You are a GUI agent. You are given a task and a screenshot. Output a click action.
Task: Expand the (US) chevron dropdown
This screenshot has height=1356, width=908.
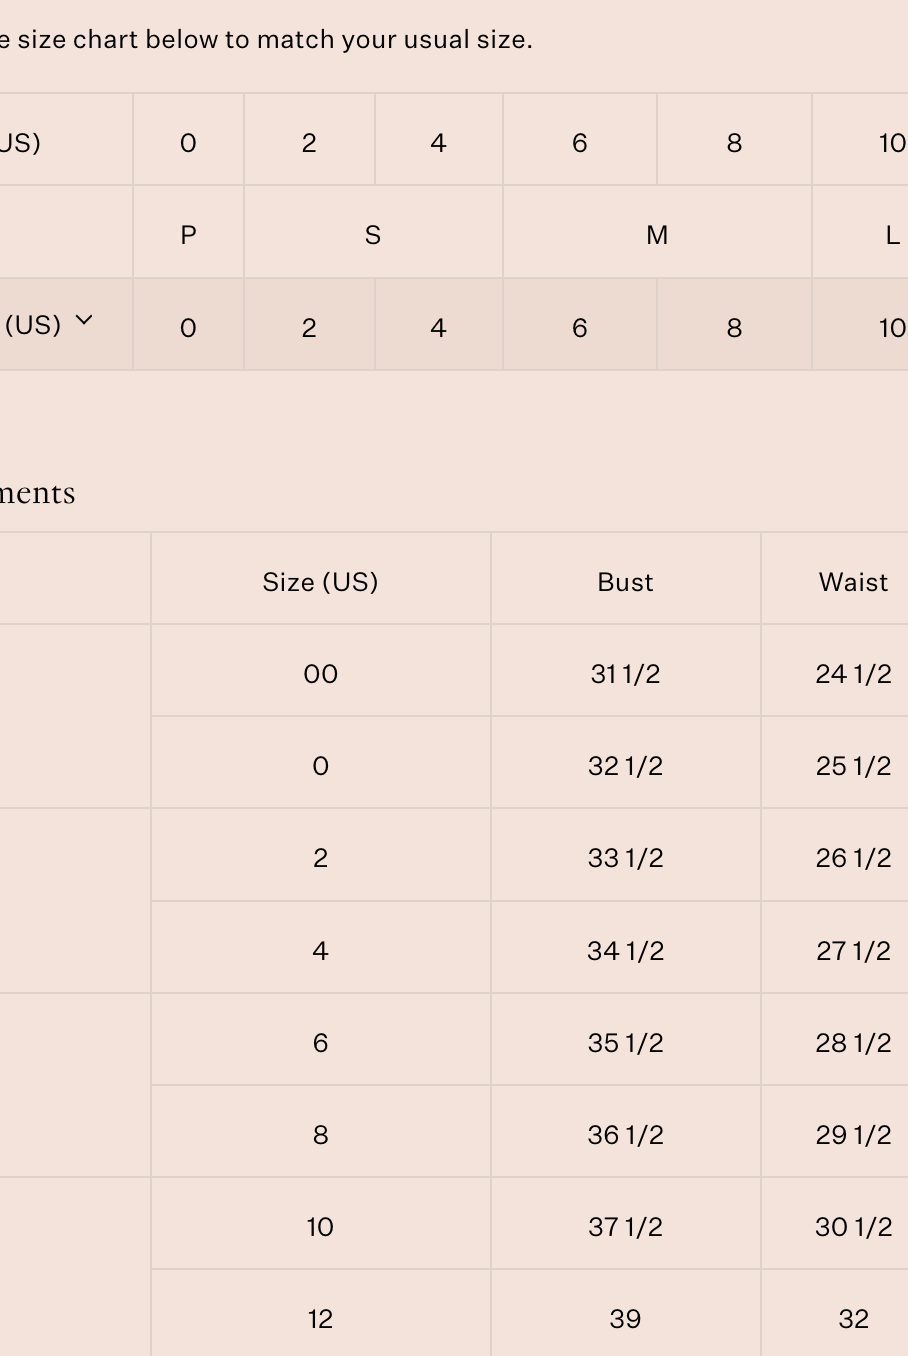pos(84,321)
